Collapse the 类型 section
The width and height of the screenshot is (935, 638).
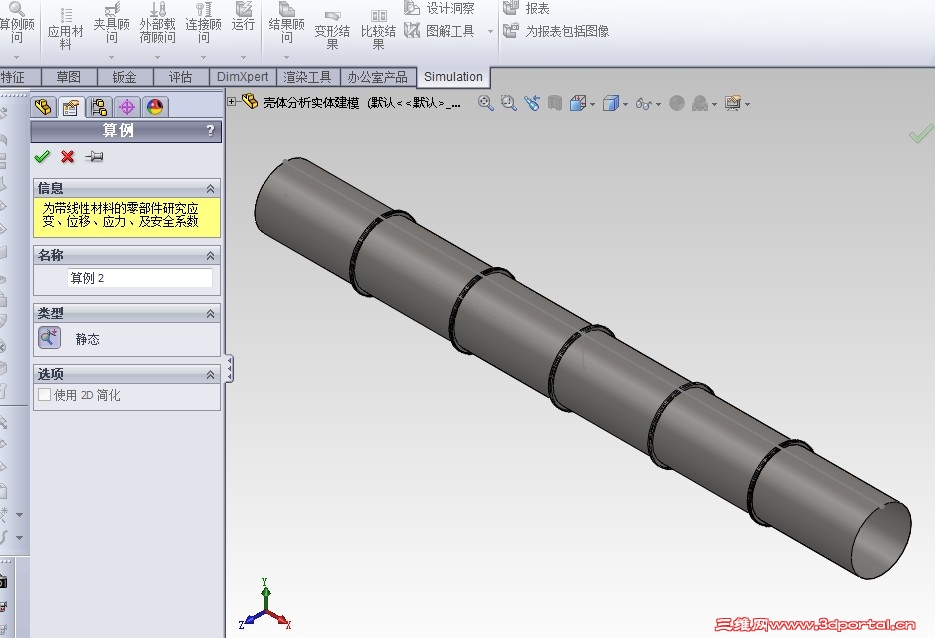pos(210,314)
